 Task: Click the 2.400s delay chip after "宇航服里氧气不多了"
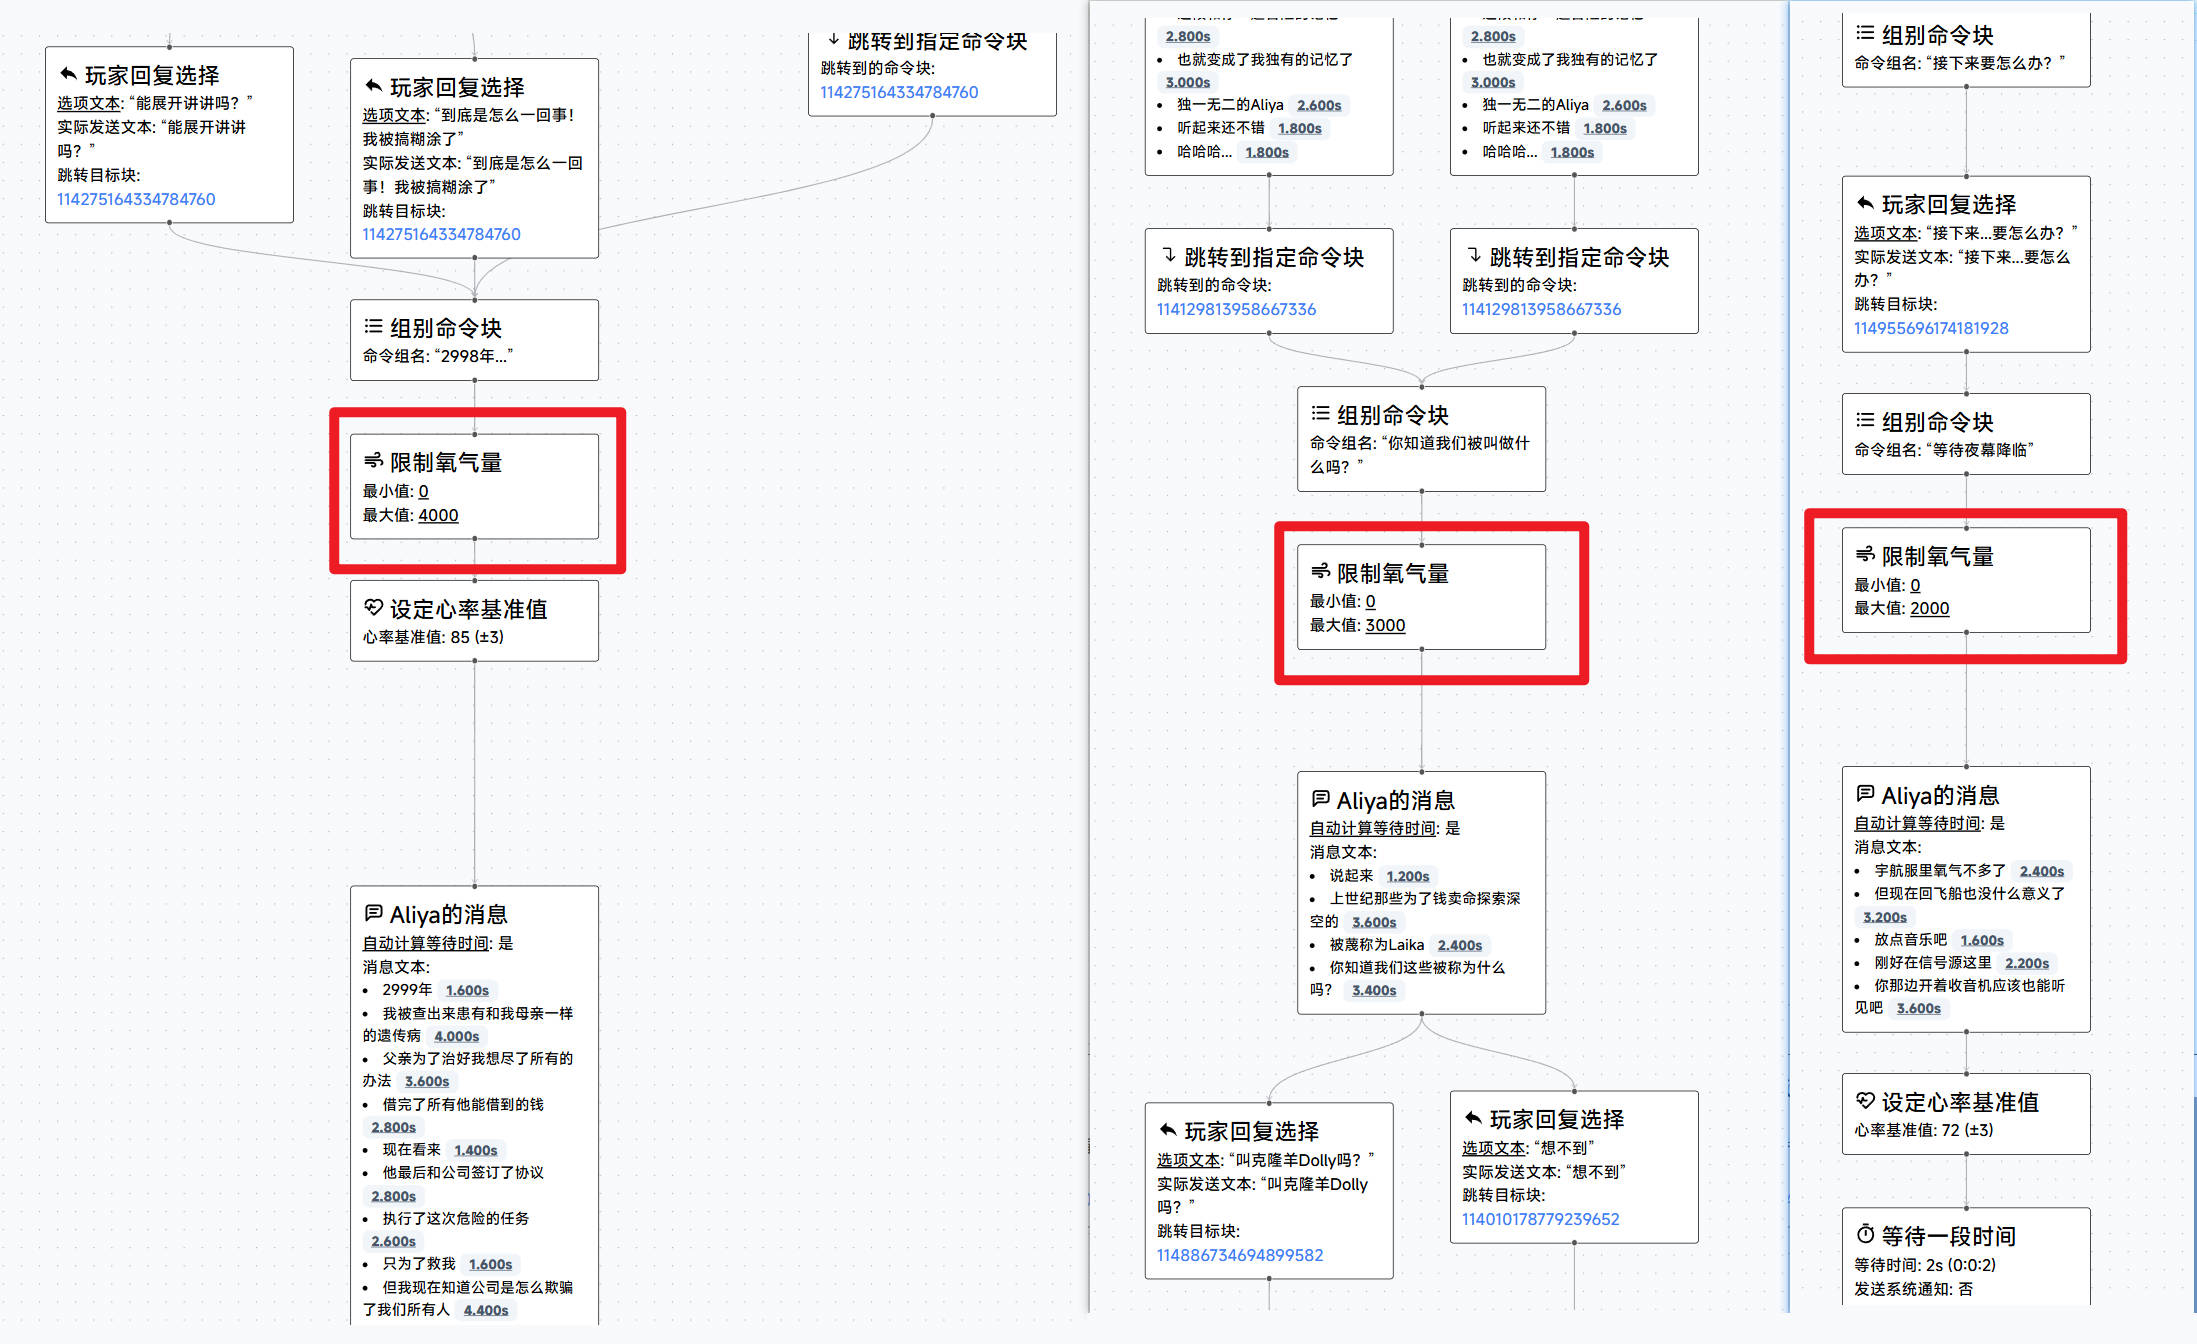click(x=2041, y=871)
